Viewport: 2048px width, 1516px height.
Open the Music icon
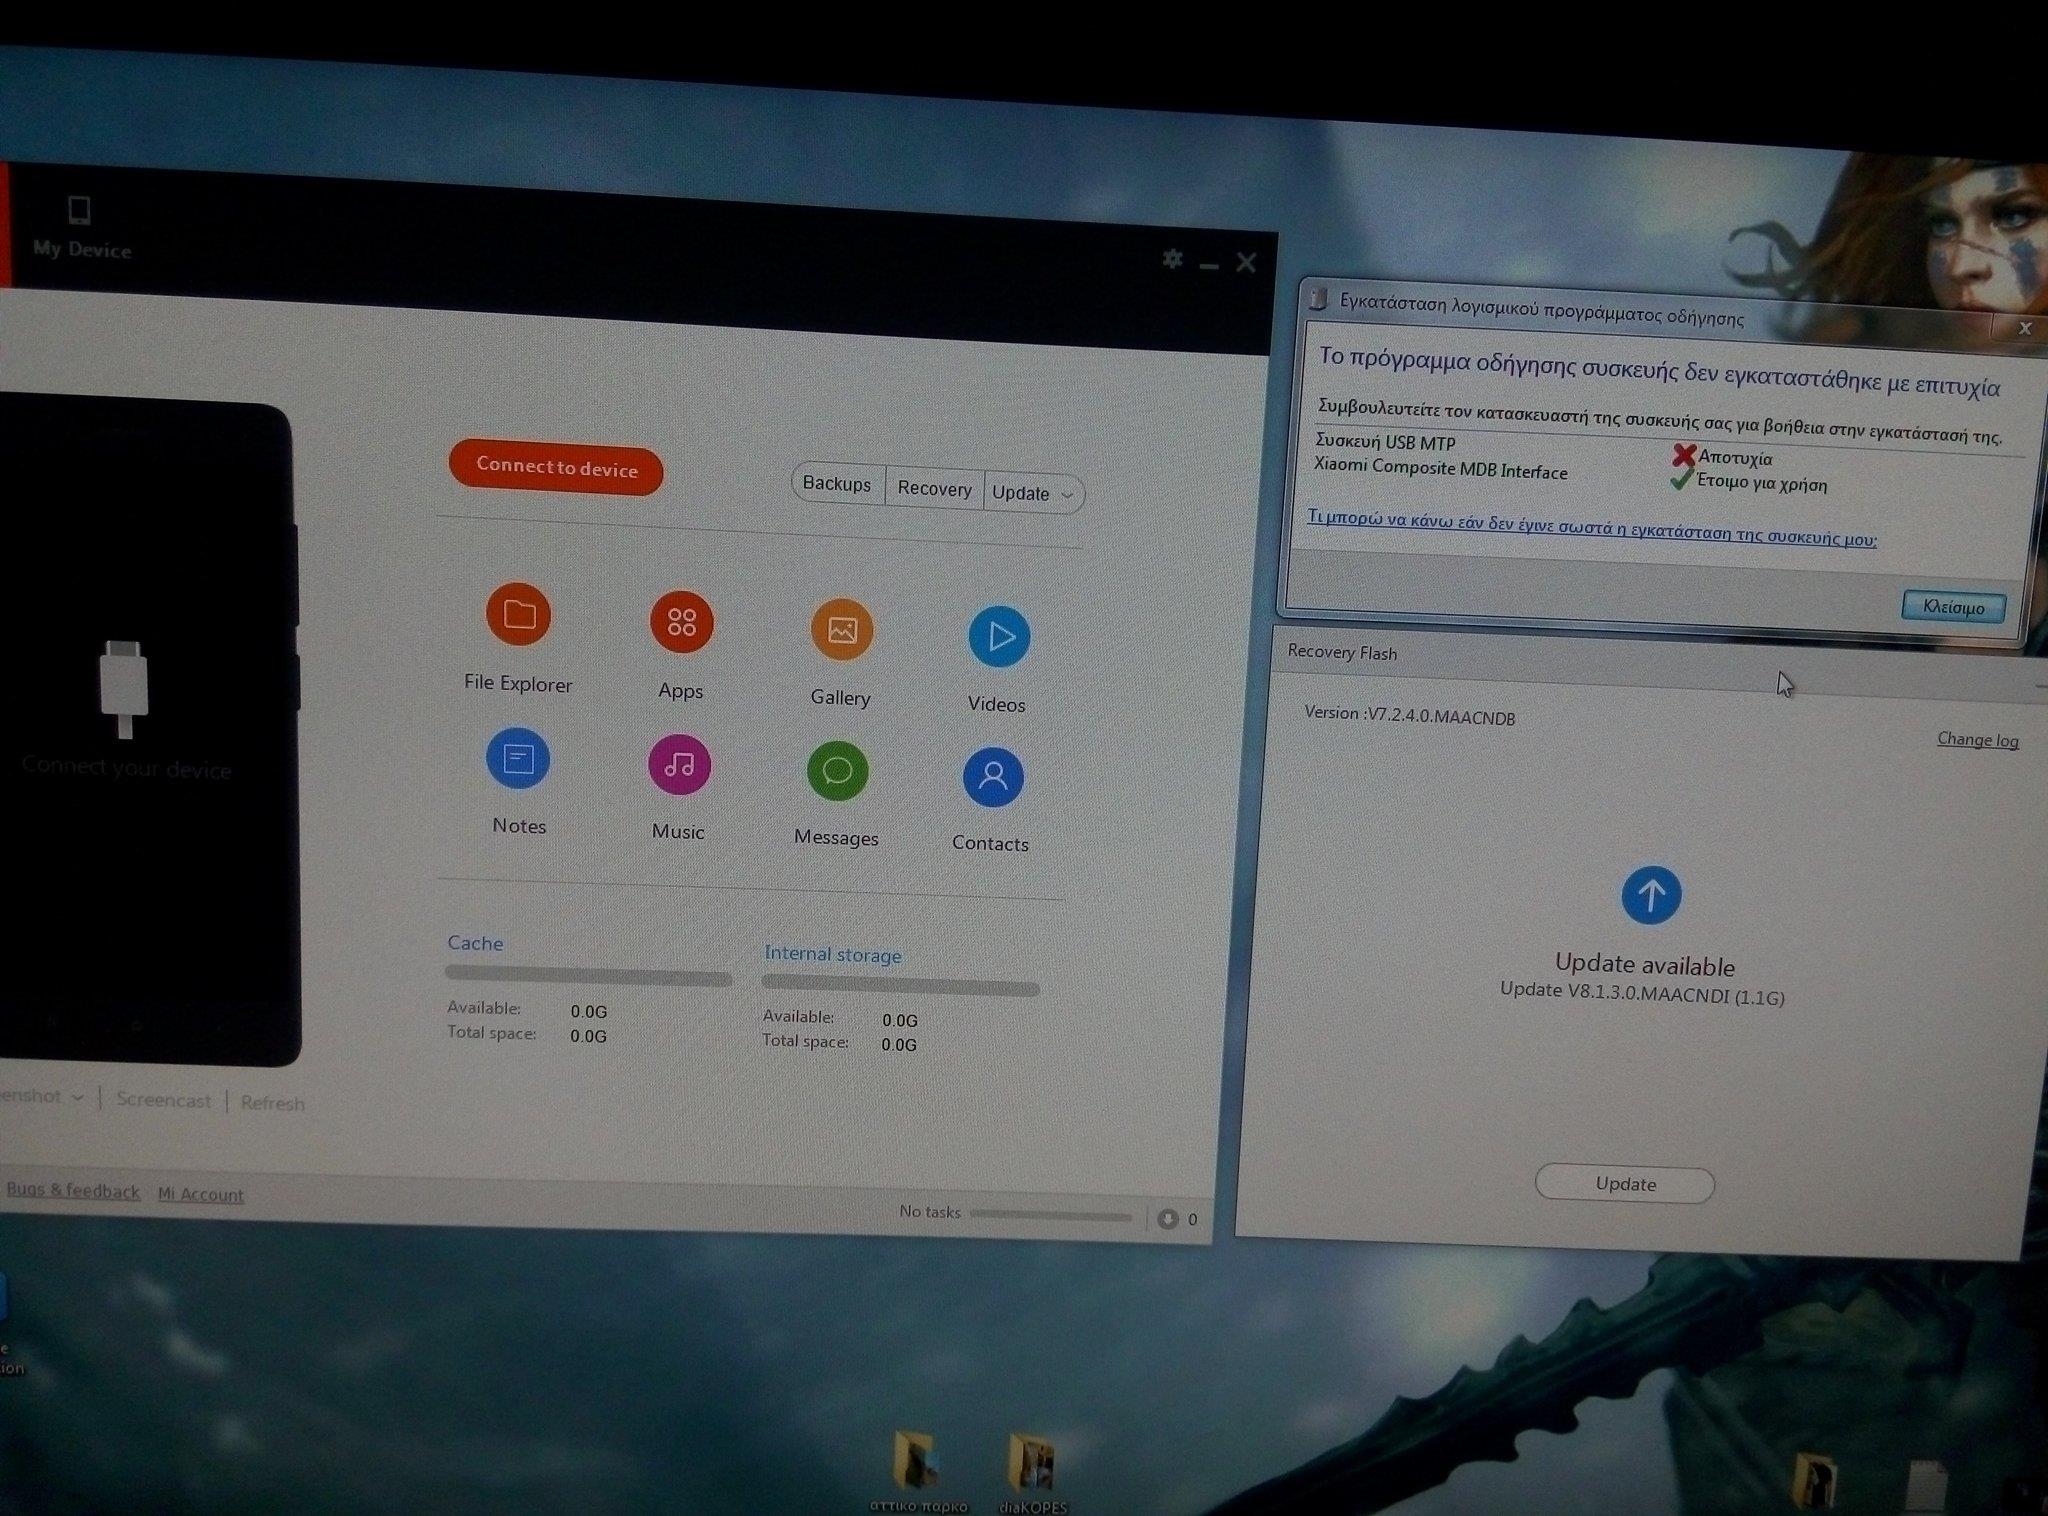[x=679, y=765]
